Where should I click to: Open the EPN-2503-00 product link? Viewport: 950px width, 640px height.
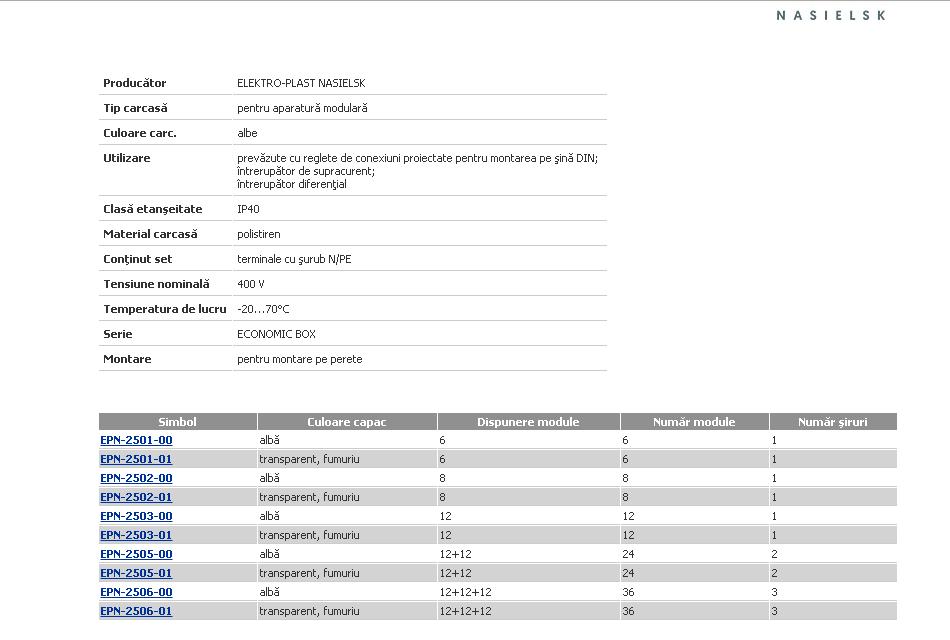[136, 516]
